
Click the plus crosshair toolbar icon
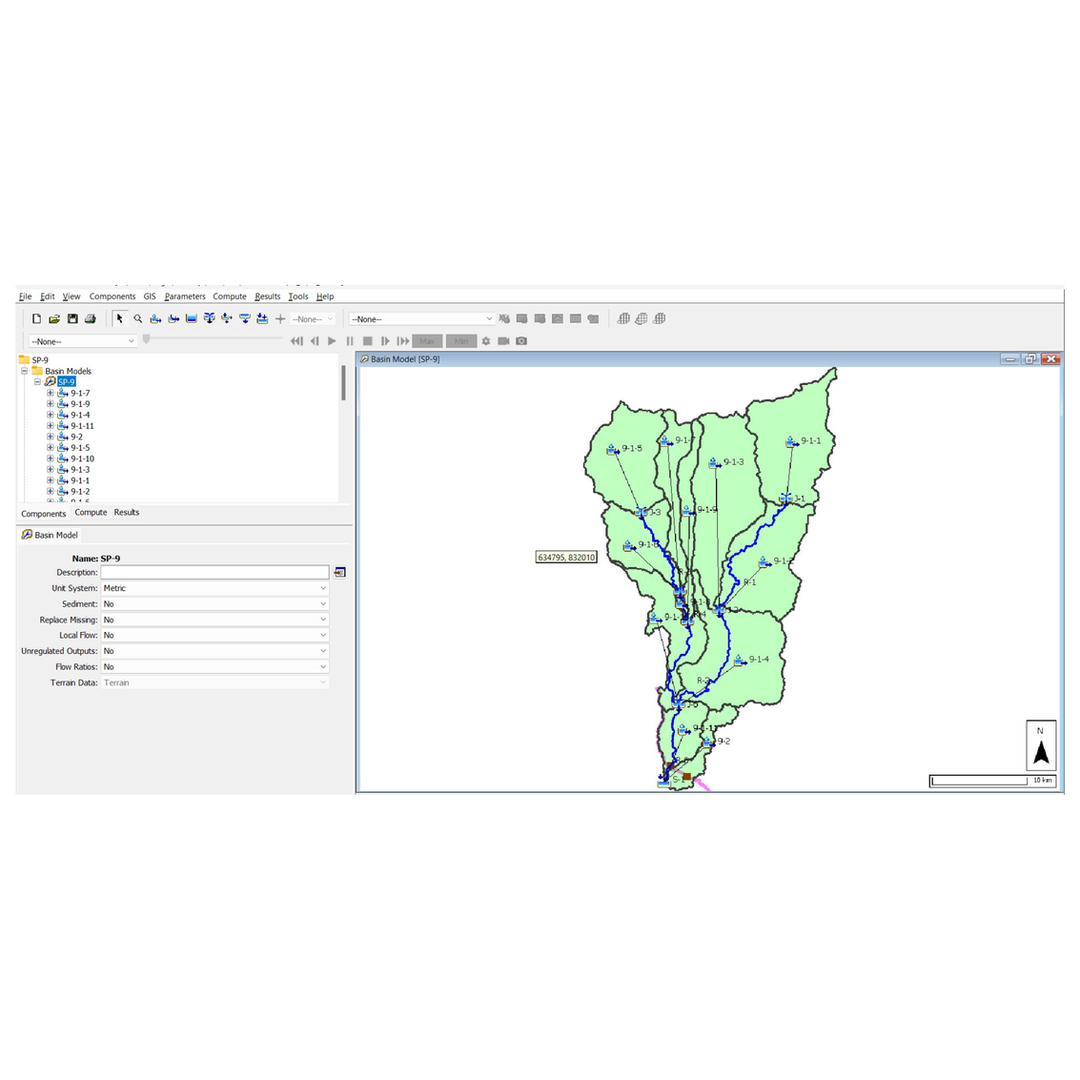280,319
